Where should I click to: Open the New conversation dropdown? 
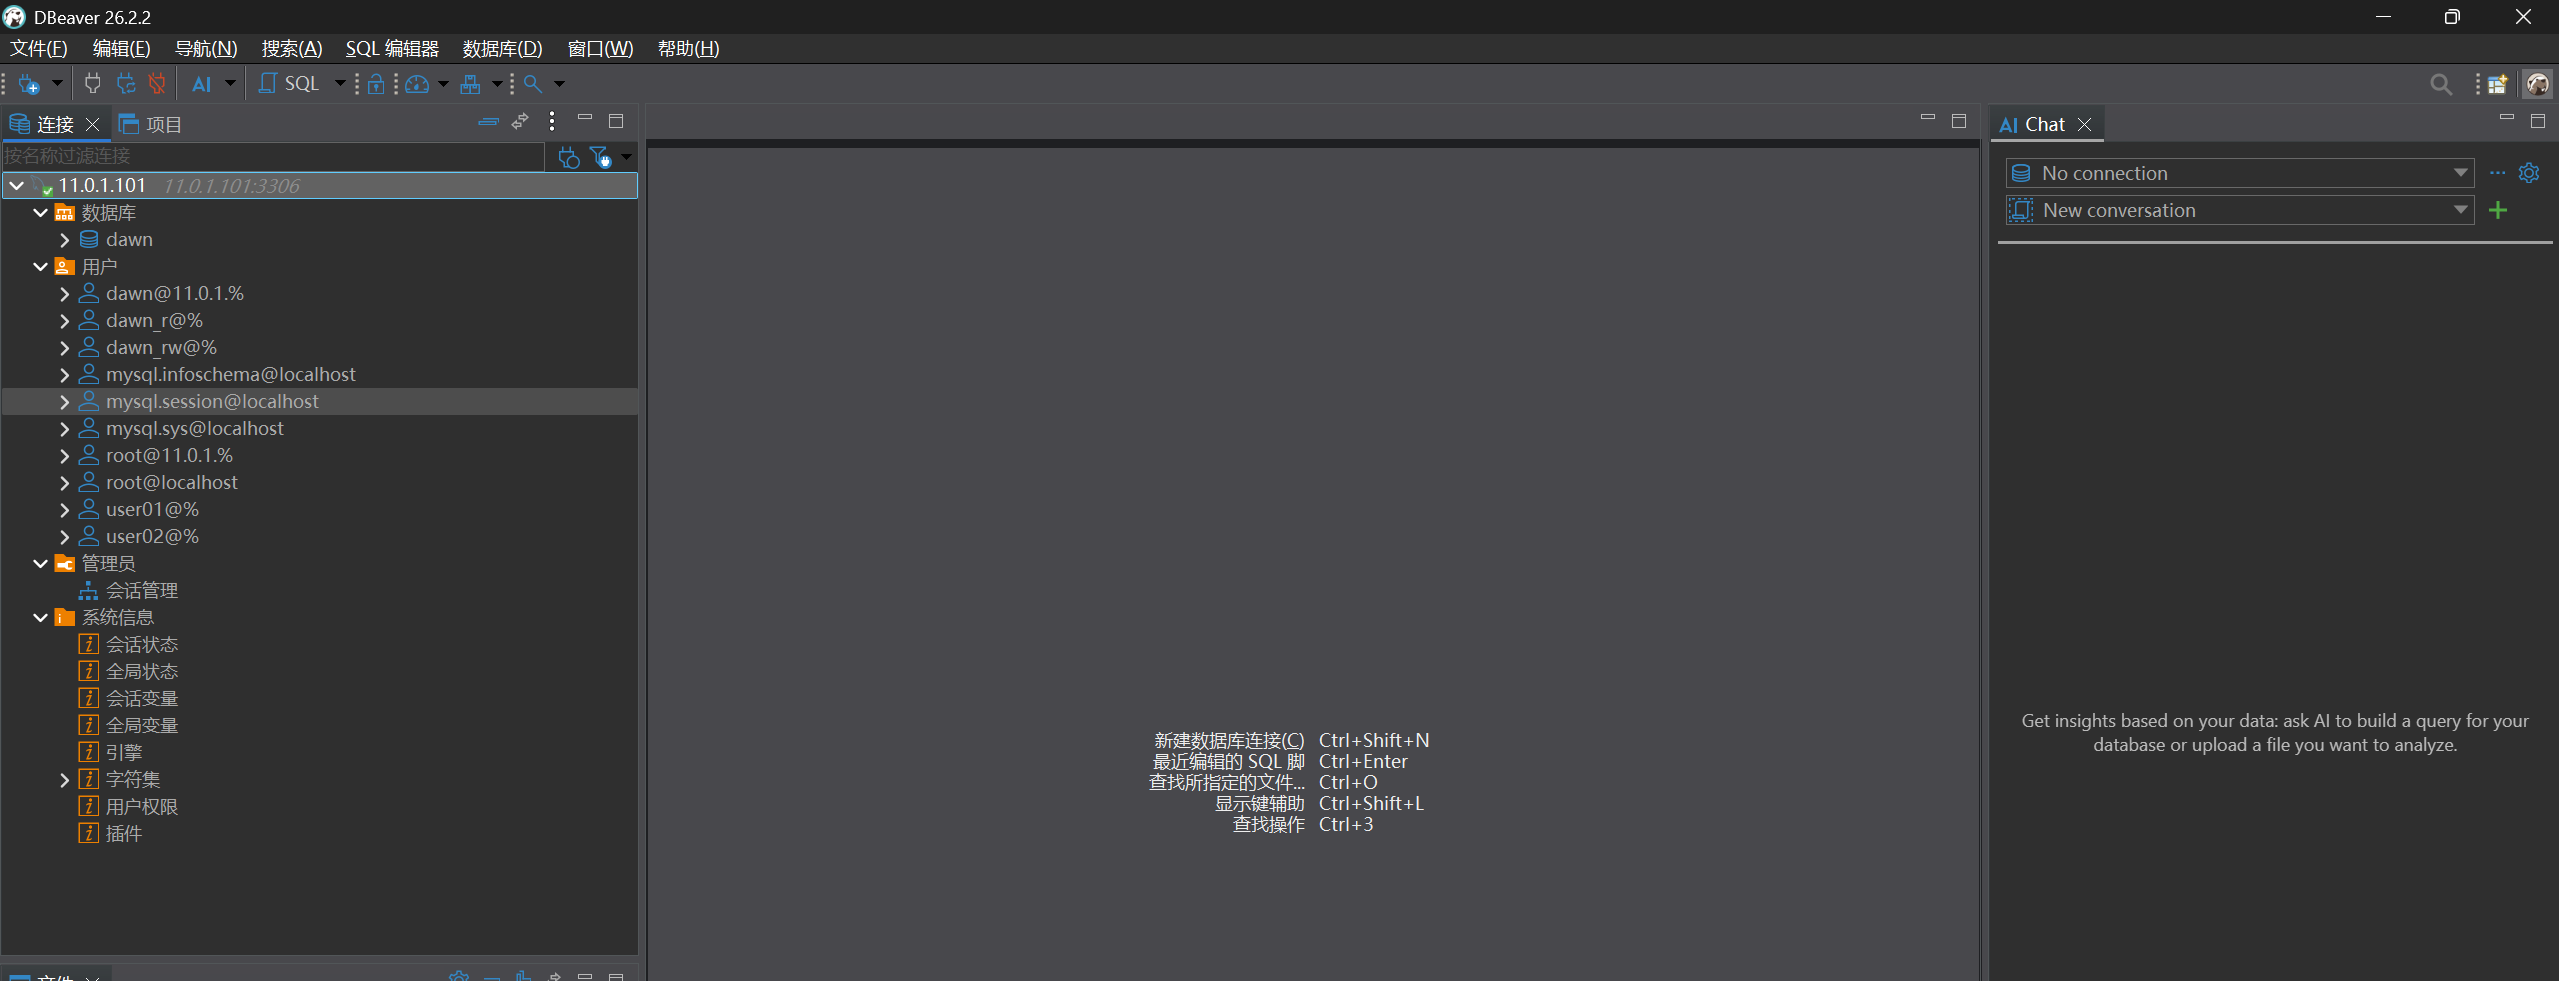point(2240,210)
